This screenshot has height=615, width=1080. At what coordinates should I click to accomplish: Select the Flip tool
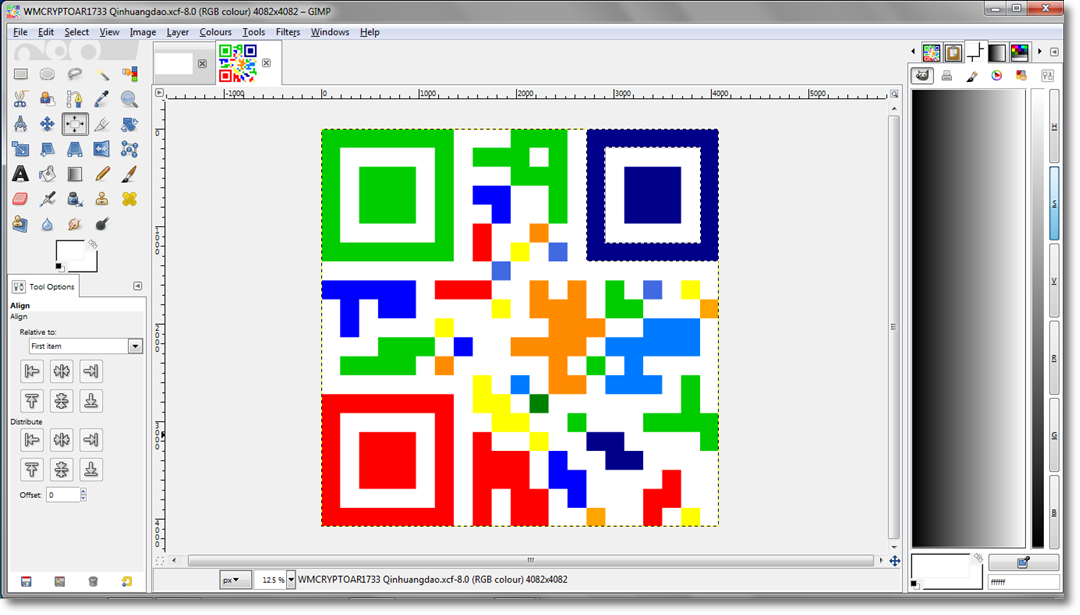pos(102,149)
